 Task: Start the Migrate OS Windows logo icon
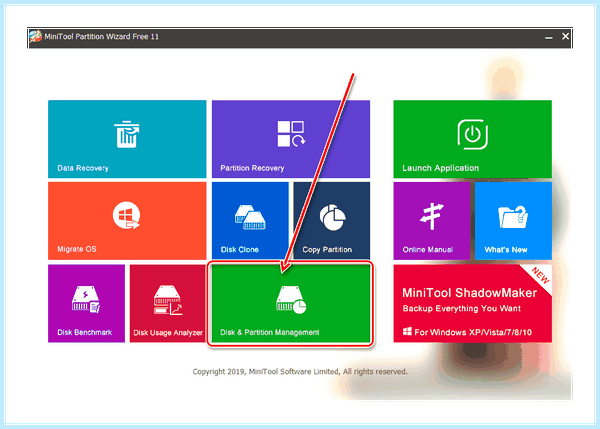pos(126,215)
